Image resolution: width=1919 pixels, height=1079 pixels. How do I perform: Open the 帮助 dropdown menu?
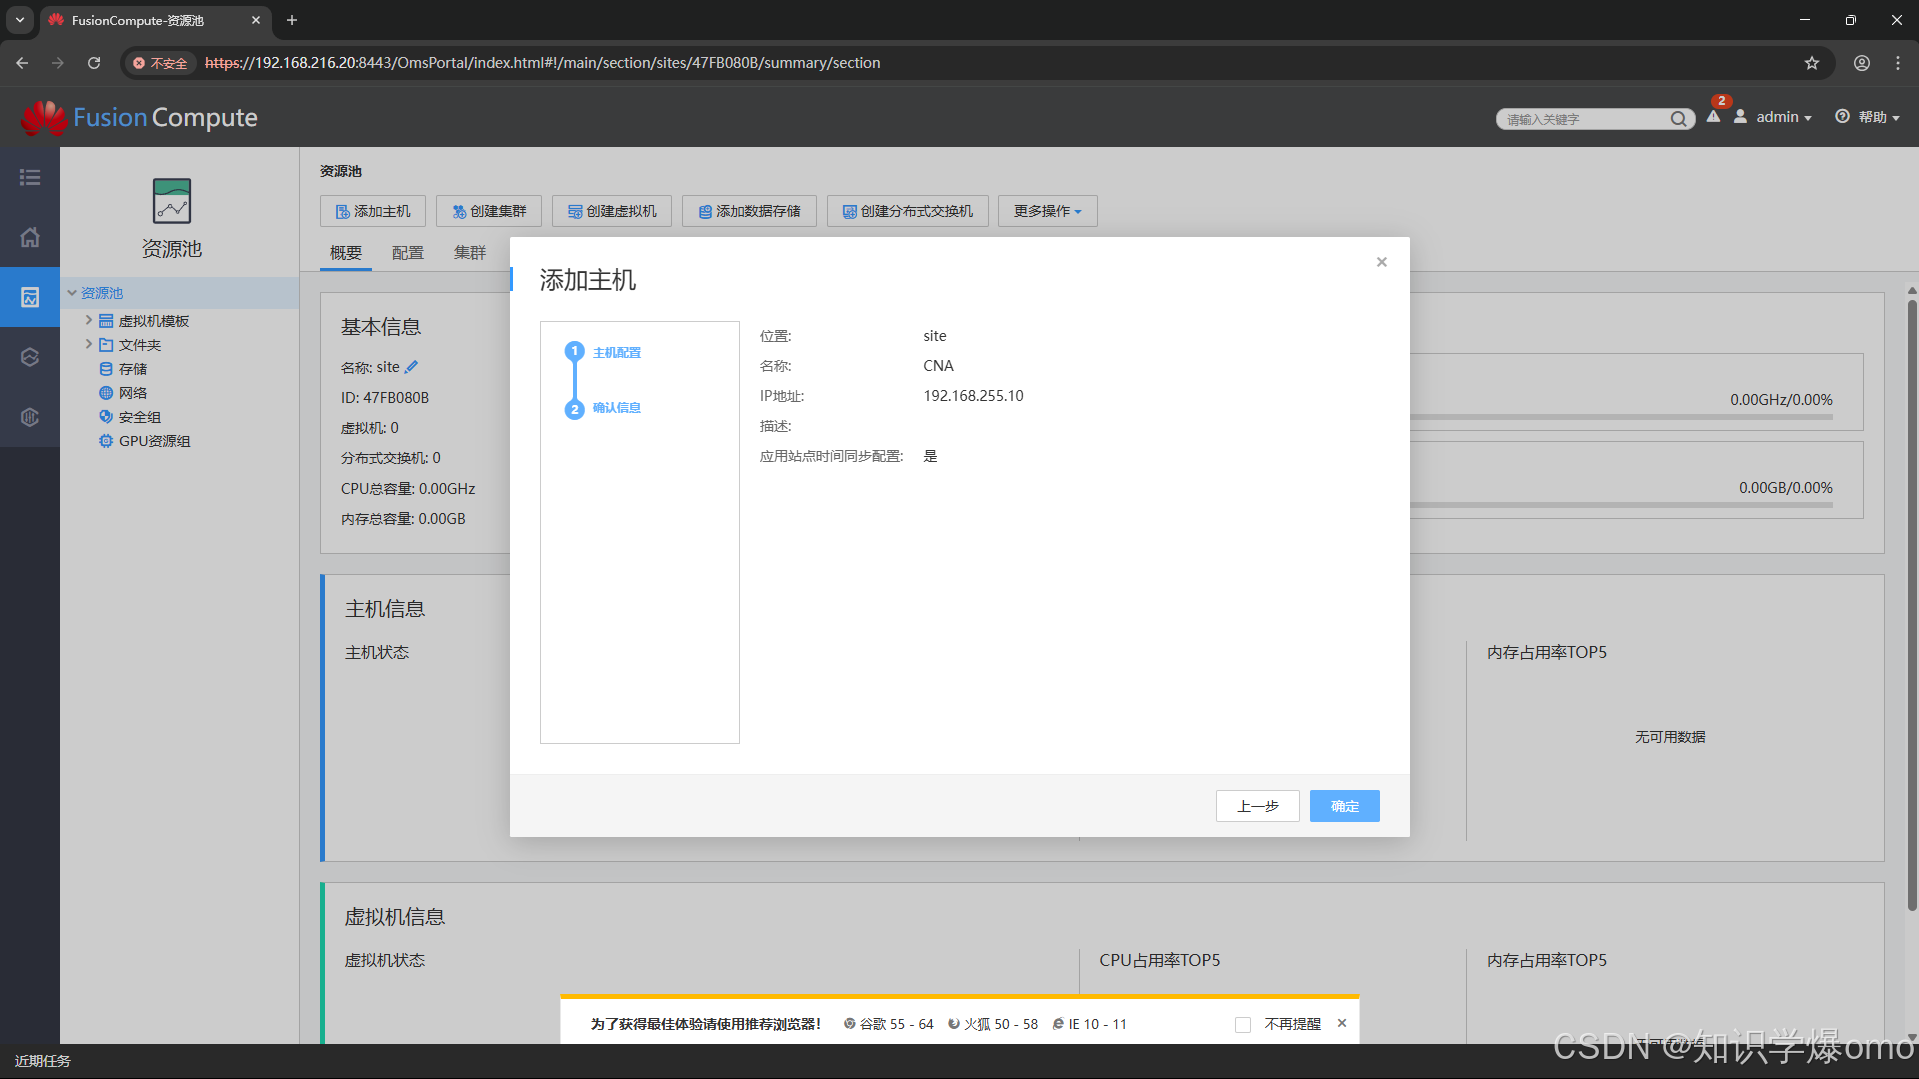(1879, 117)
